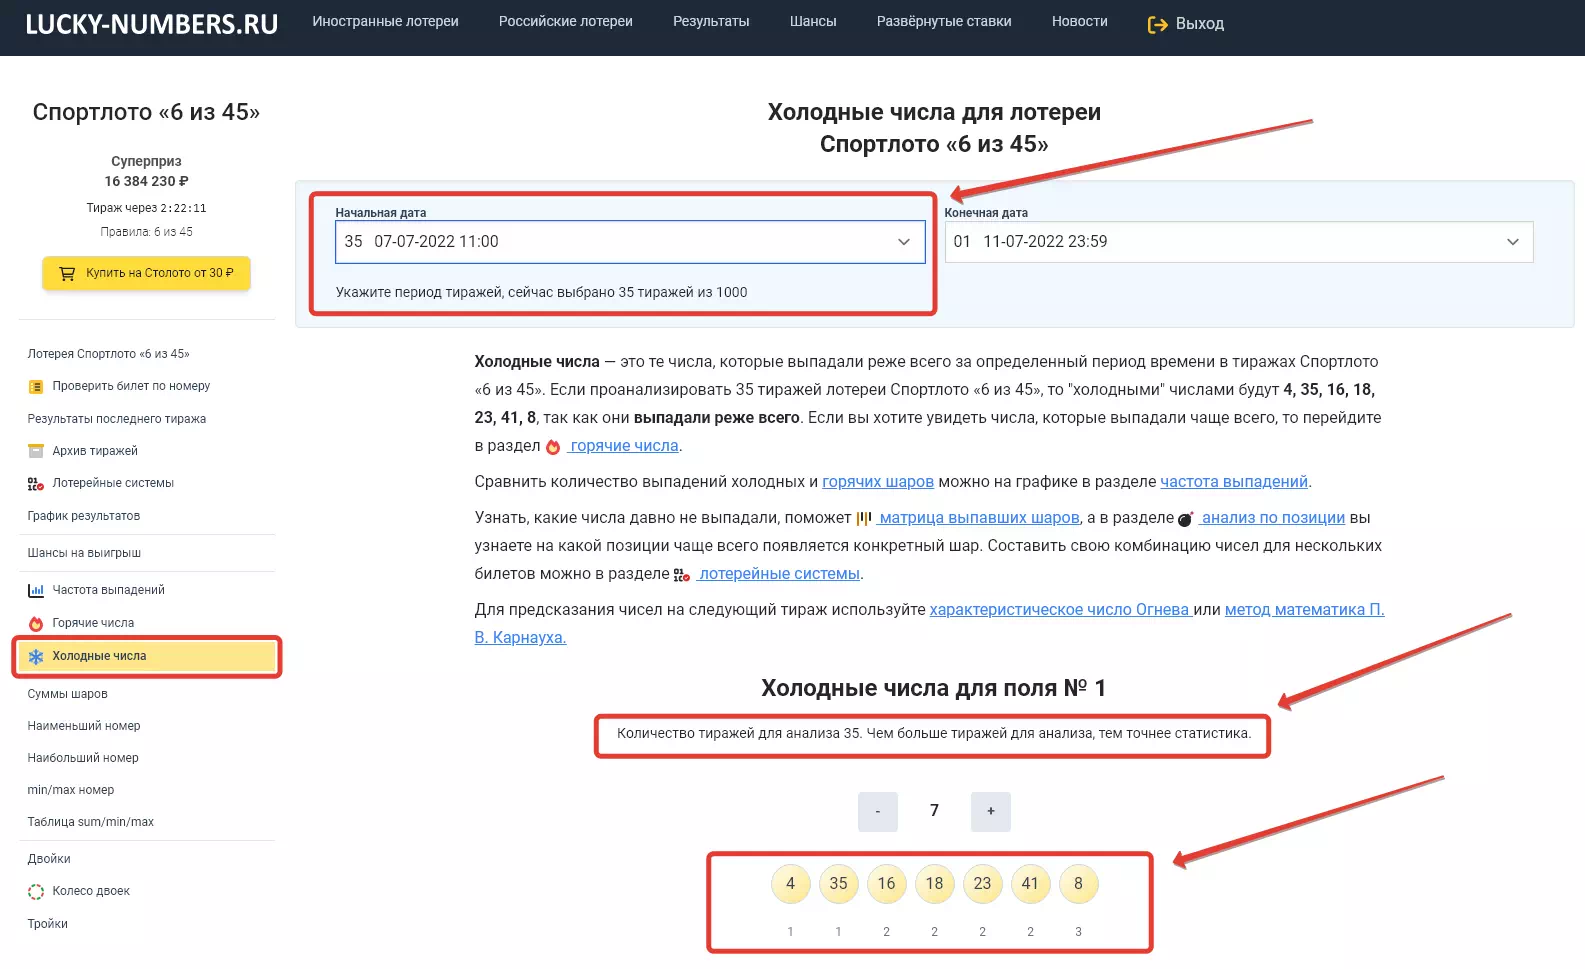Click the Выход logout link
This screenshot has width=1585, height=969.
pos(1186,24)
